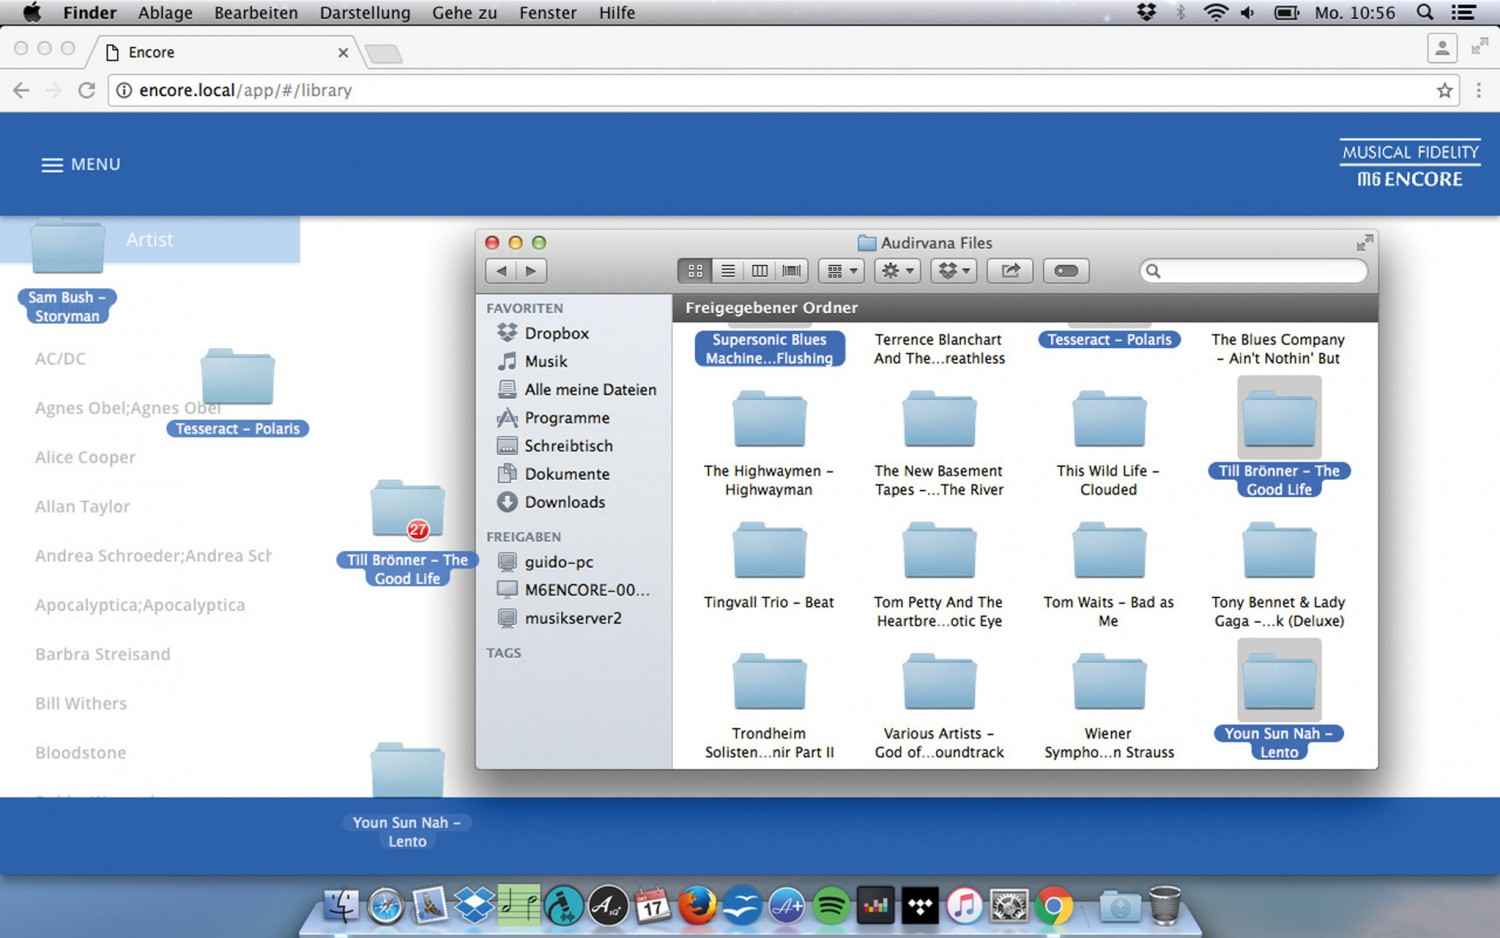Viewport: 1500px width, 938px height.
Task: Click Musical Fidelity M6 Encore logo
Action: pos(1410,165)
